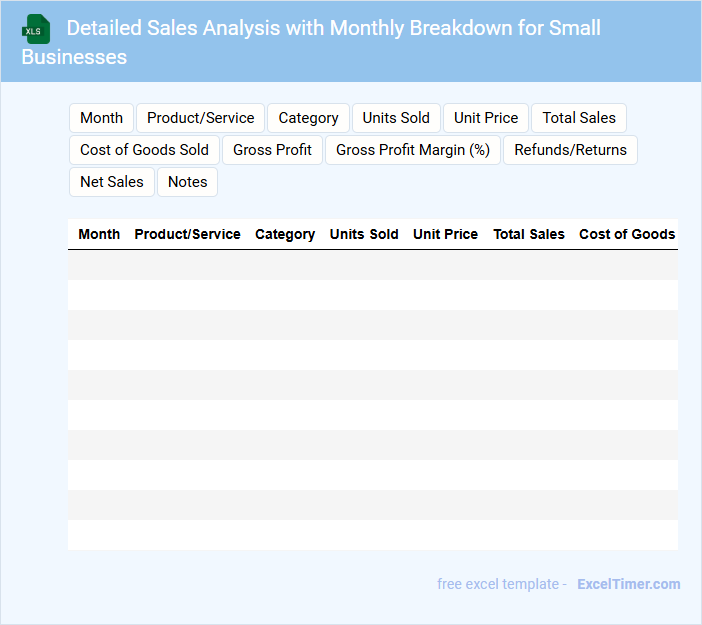Select the Month tag button
702x625 pixels.
click(101, 118)
